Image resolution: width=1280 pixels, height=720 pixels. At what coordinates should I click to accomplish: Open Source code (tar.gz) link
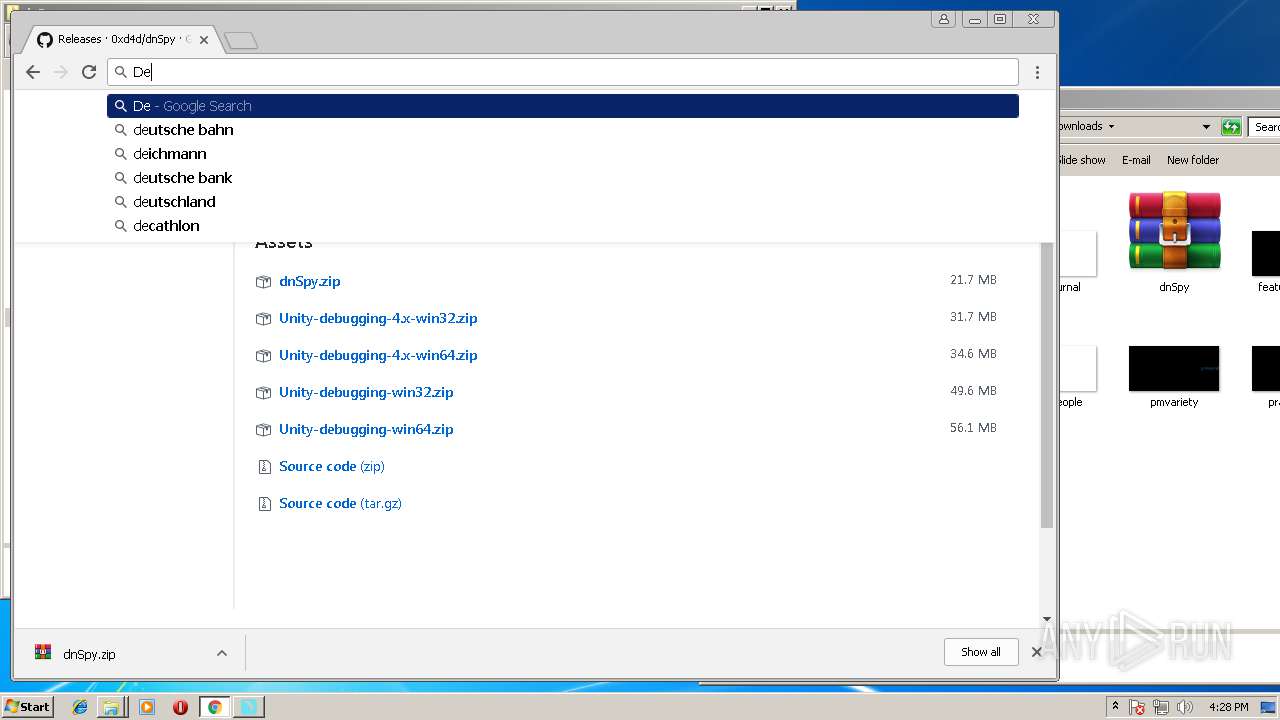(340, 503)
